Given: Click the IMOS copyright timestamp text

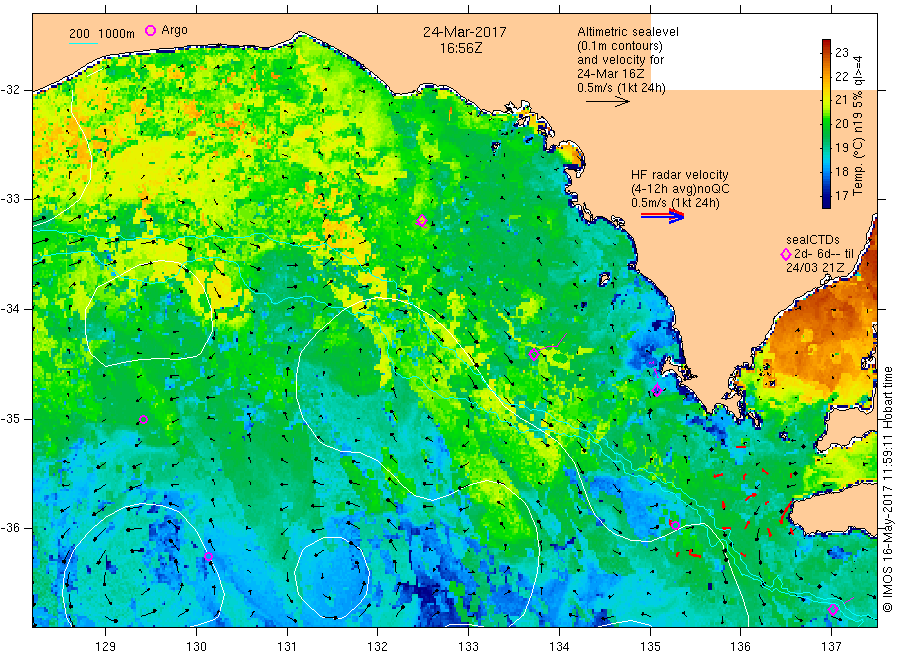Looking at the screenshot, I should click(887, 488).
